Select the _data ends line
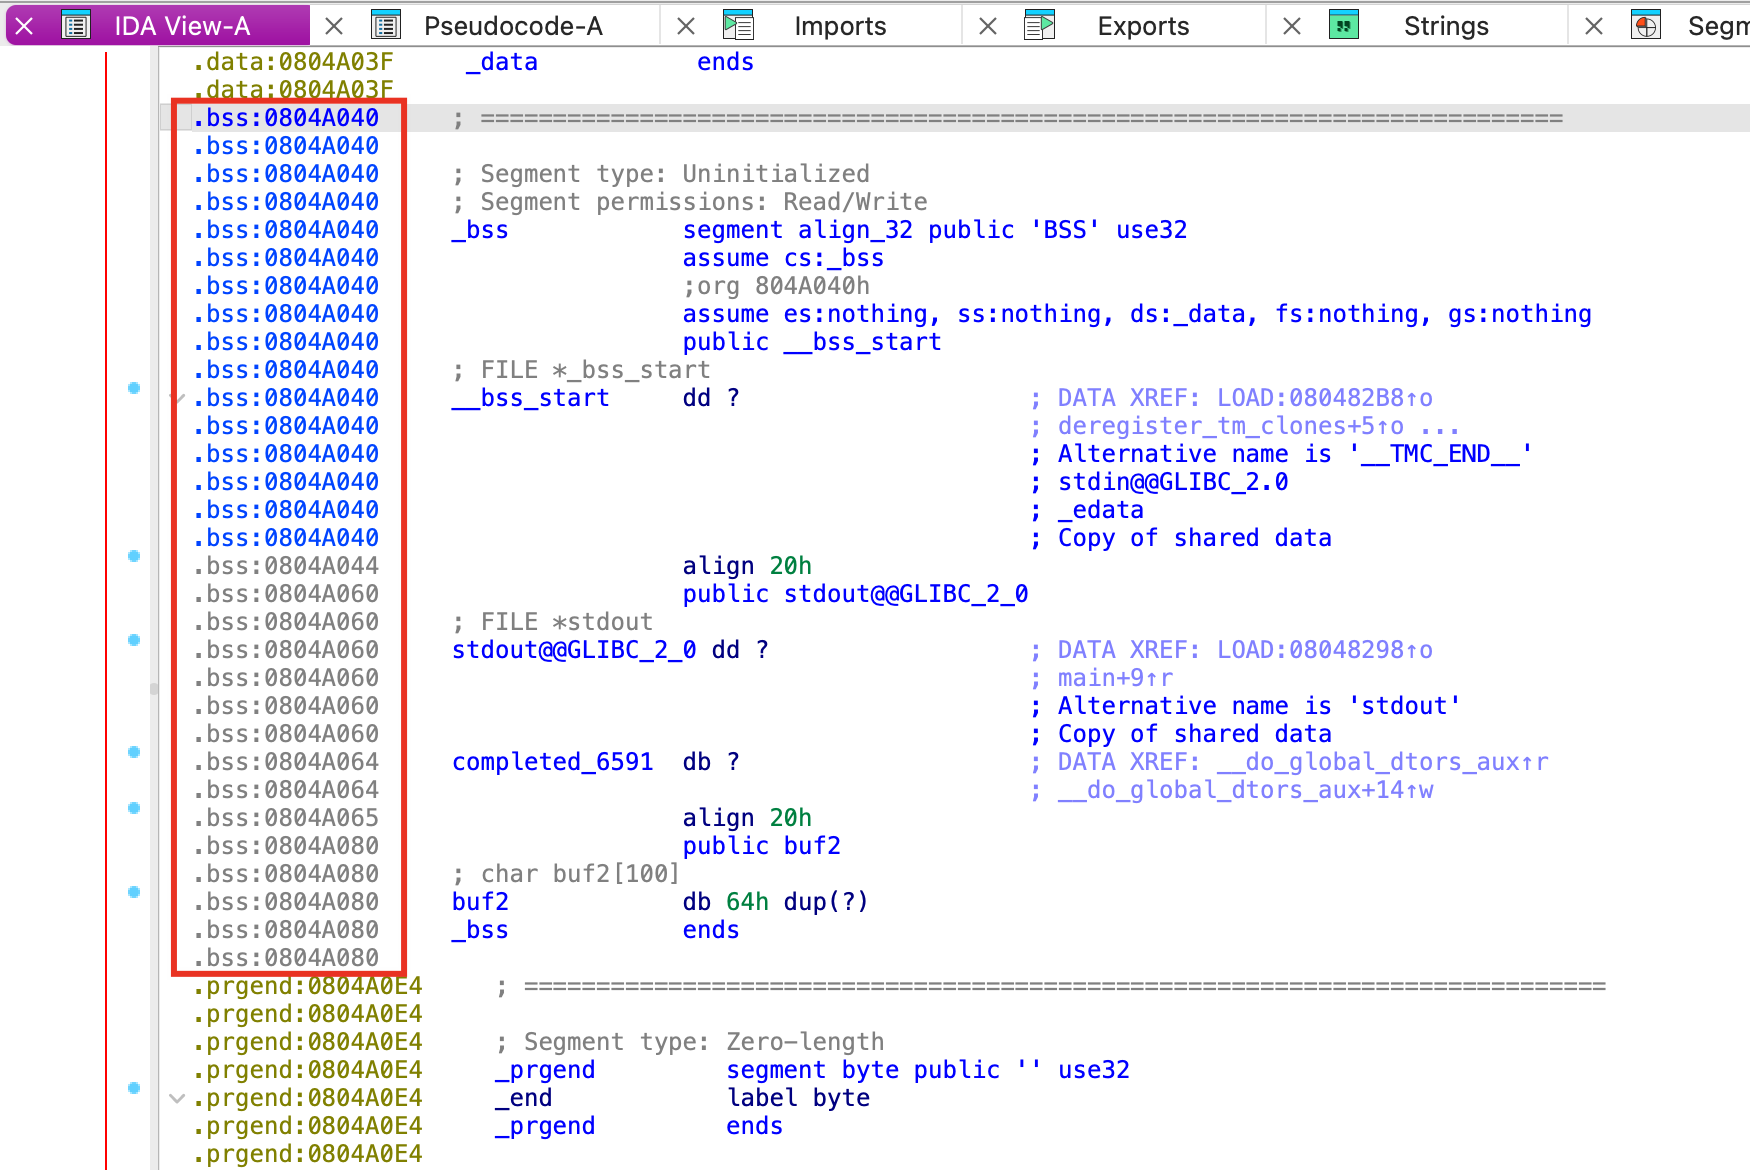Viewport: 1750px width, 1170px height. click(610, 62)
